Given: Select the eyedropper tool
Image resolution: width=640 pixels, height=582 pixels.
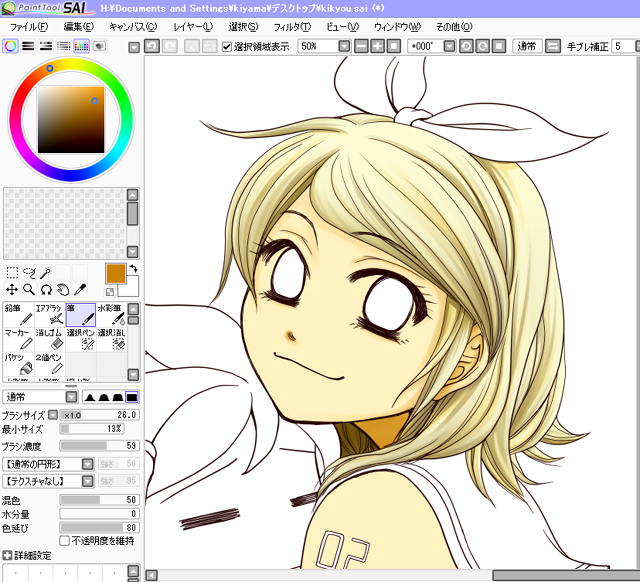Looking at the screenshot, I should [80, 290].
